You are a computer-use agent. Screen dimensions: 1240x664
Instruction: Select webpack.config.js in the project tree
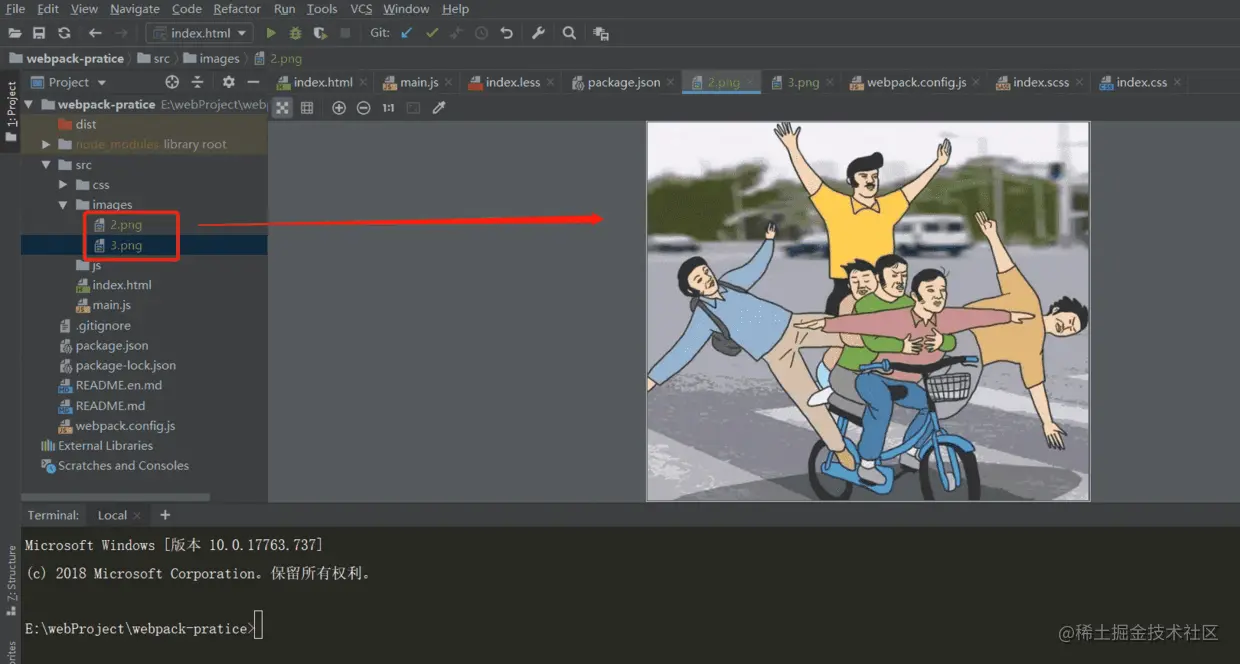coord(125,425)
